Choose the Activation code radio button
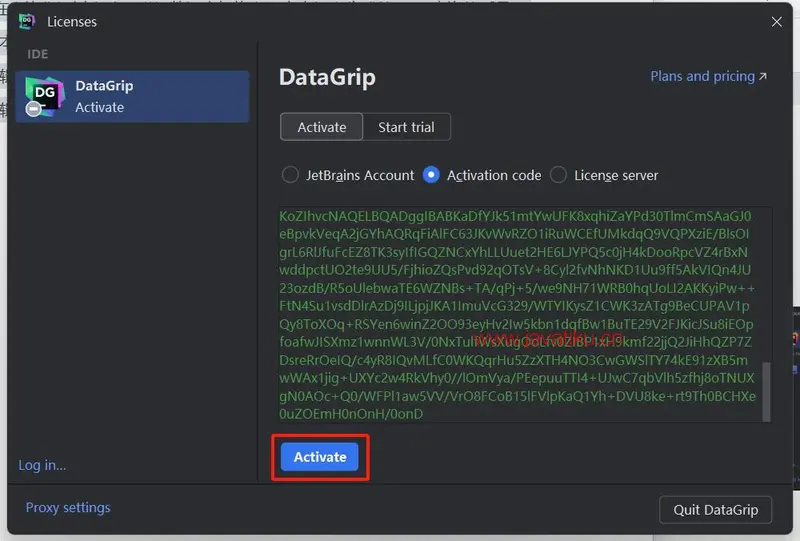 [431, 175]
